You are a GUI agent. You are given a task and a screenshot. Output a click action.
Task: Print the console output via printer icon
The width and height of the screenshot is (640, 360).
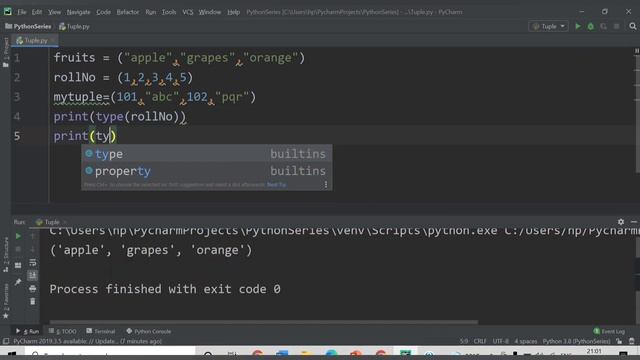pos(33,289)
